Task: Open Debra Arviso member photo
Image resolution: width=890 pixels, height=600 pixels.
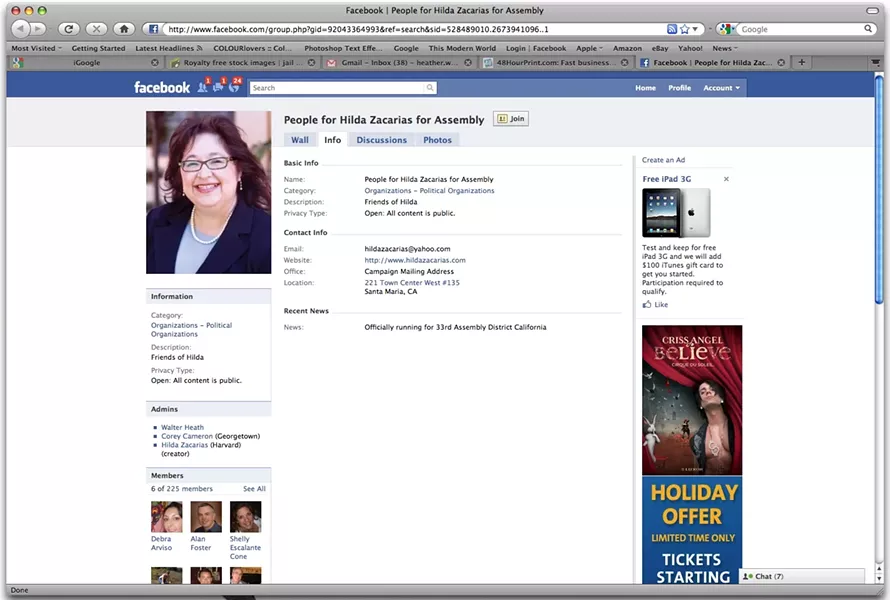Action: coord(166,517)
